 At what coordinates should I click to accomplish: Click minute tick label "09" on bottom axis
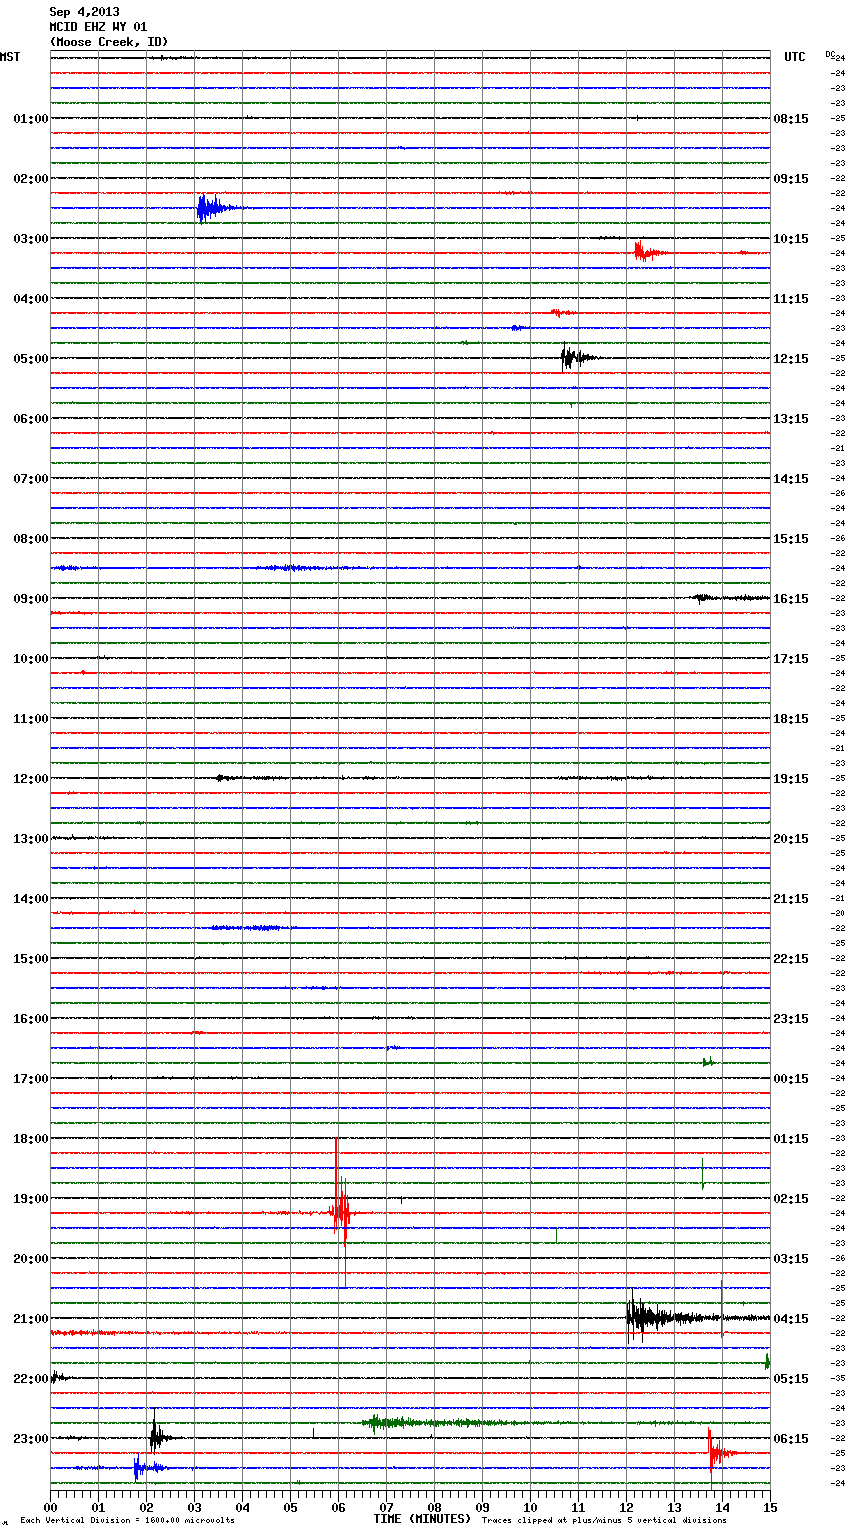point(482,1507)
